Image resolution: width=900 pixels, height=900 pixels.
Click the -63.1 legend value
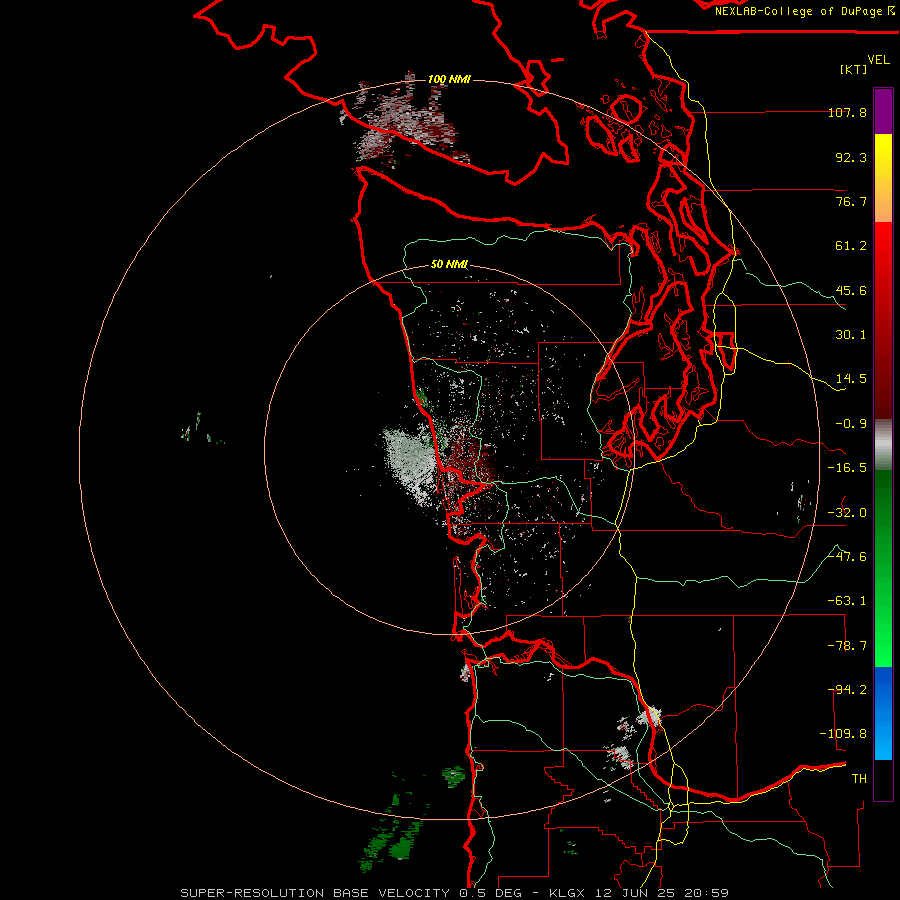pyautogui.click(x=847, y=601)
